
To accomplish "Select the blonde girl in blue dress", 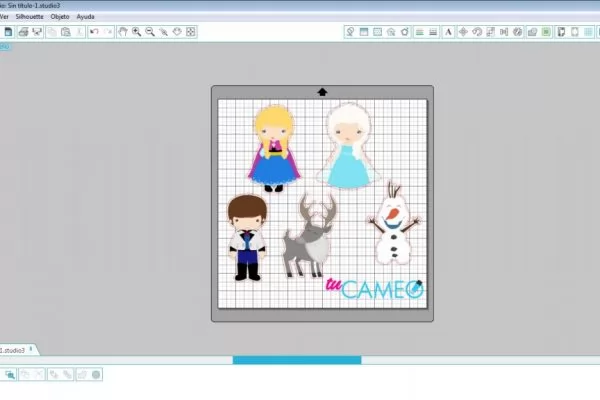I will [274, 148].
